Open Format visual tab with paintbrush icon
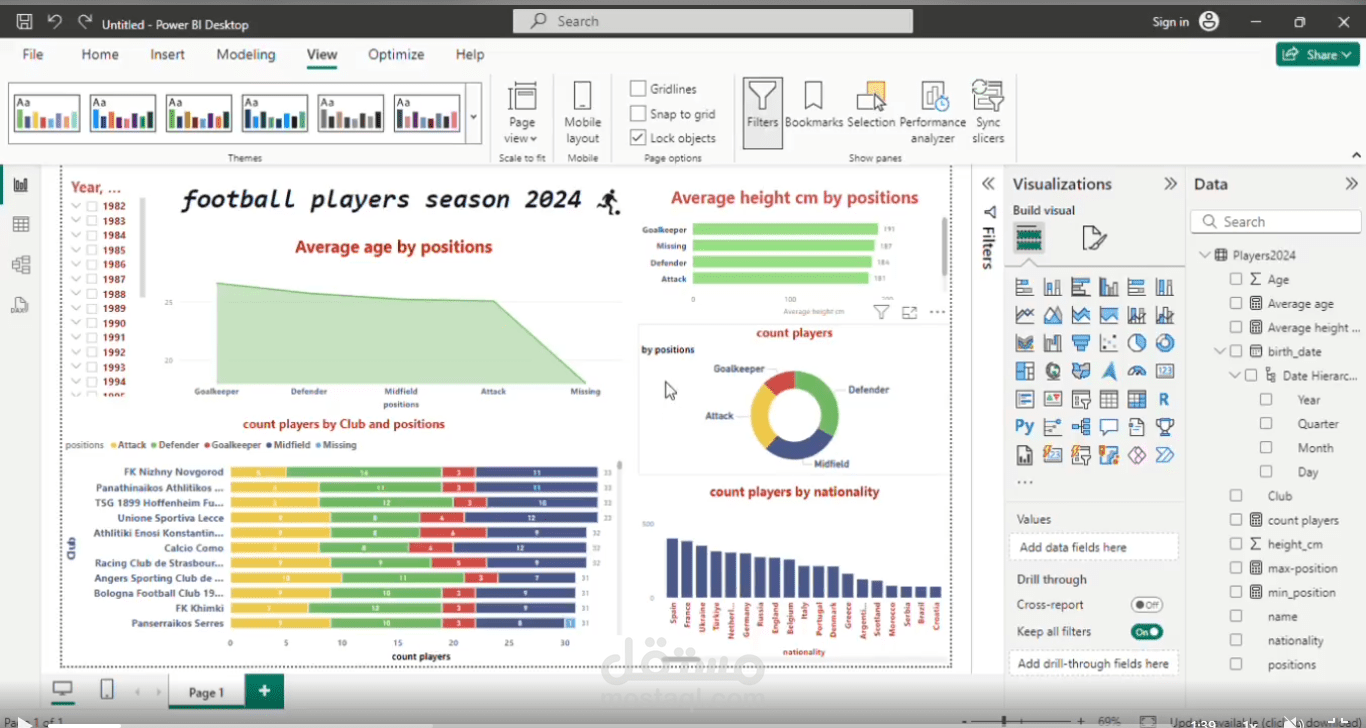The image size is (1366, 728). pyautogui.click(x=1094, y=238)
